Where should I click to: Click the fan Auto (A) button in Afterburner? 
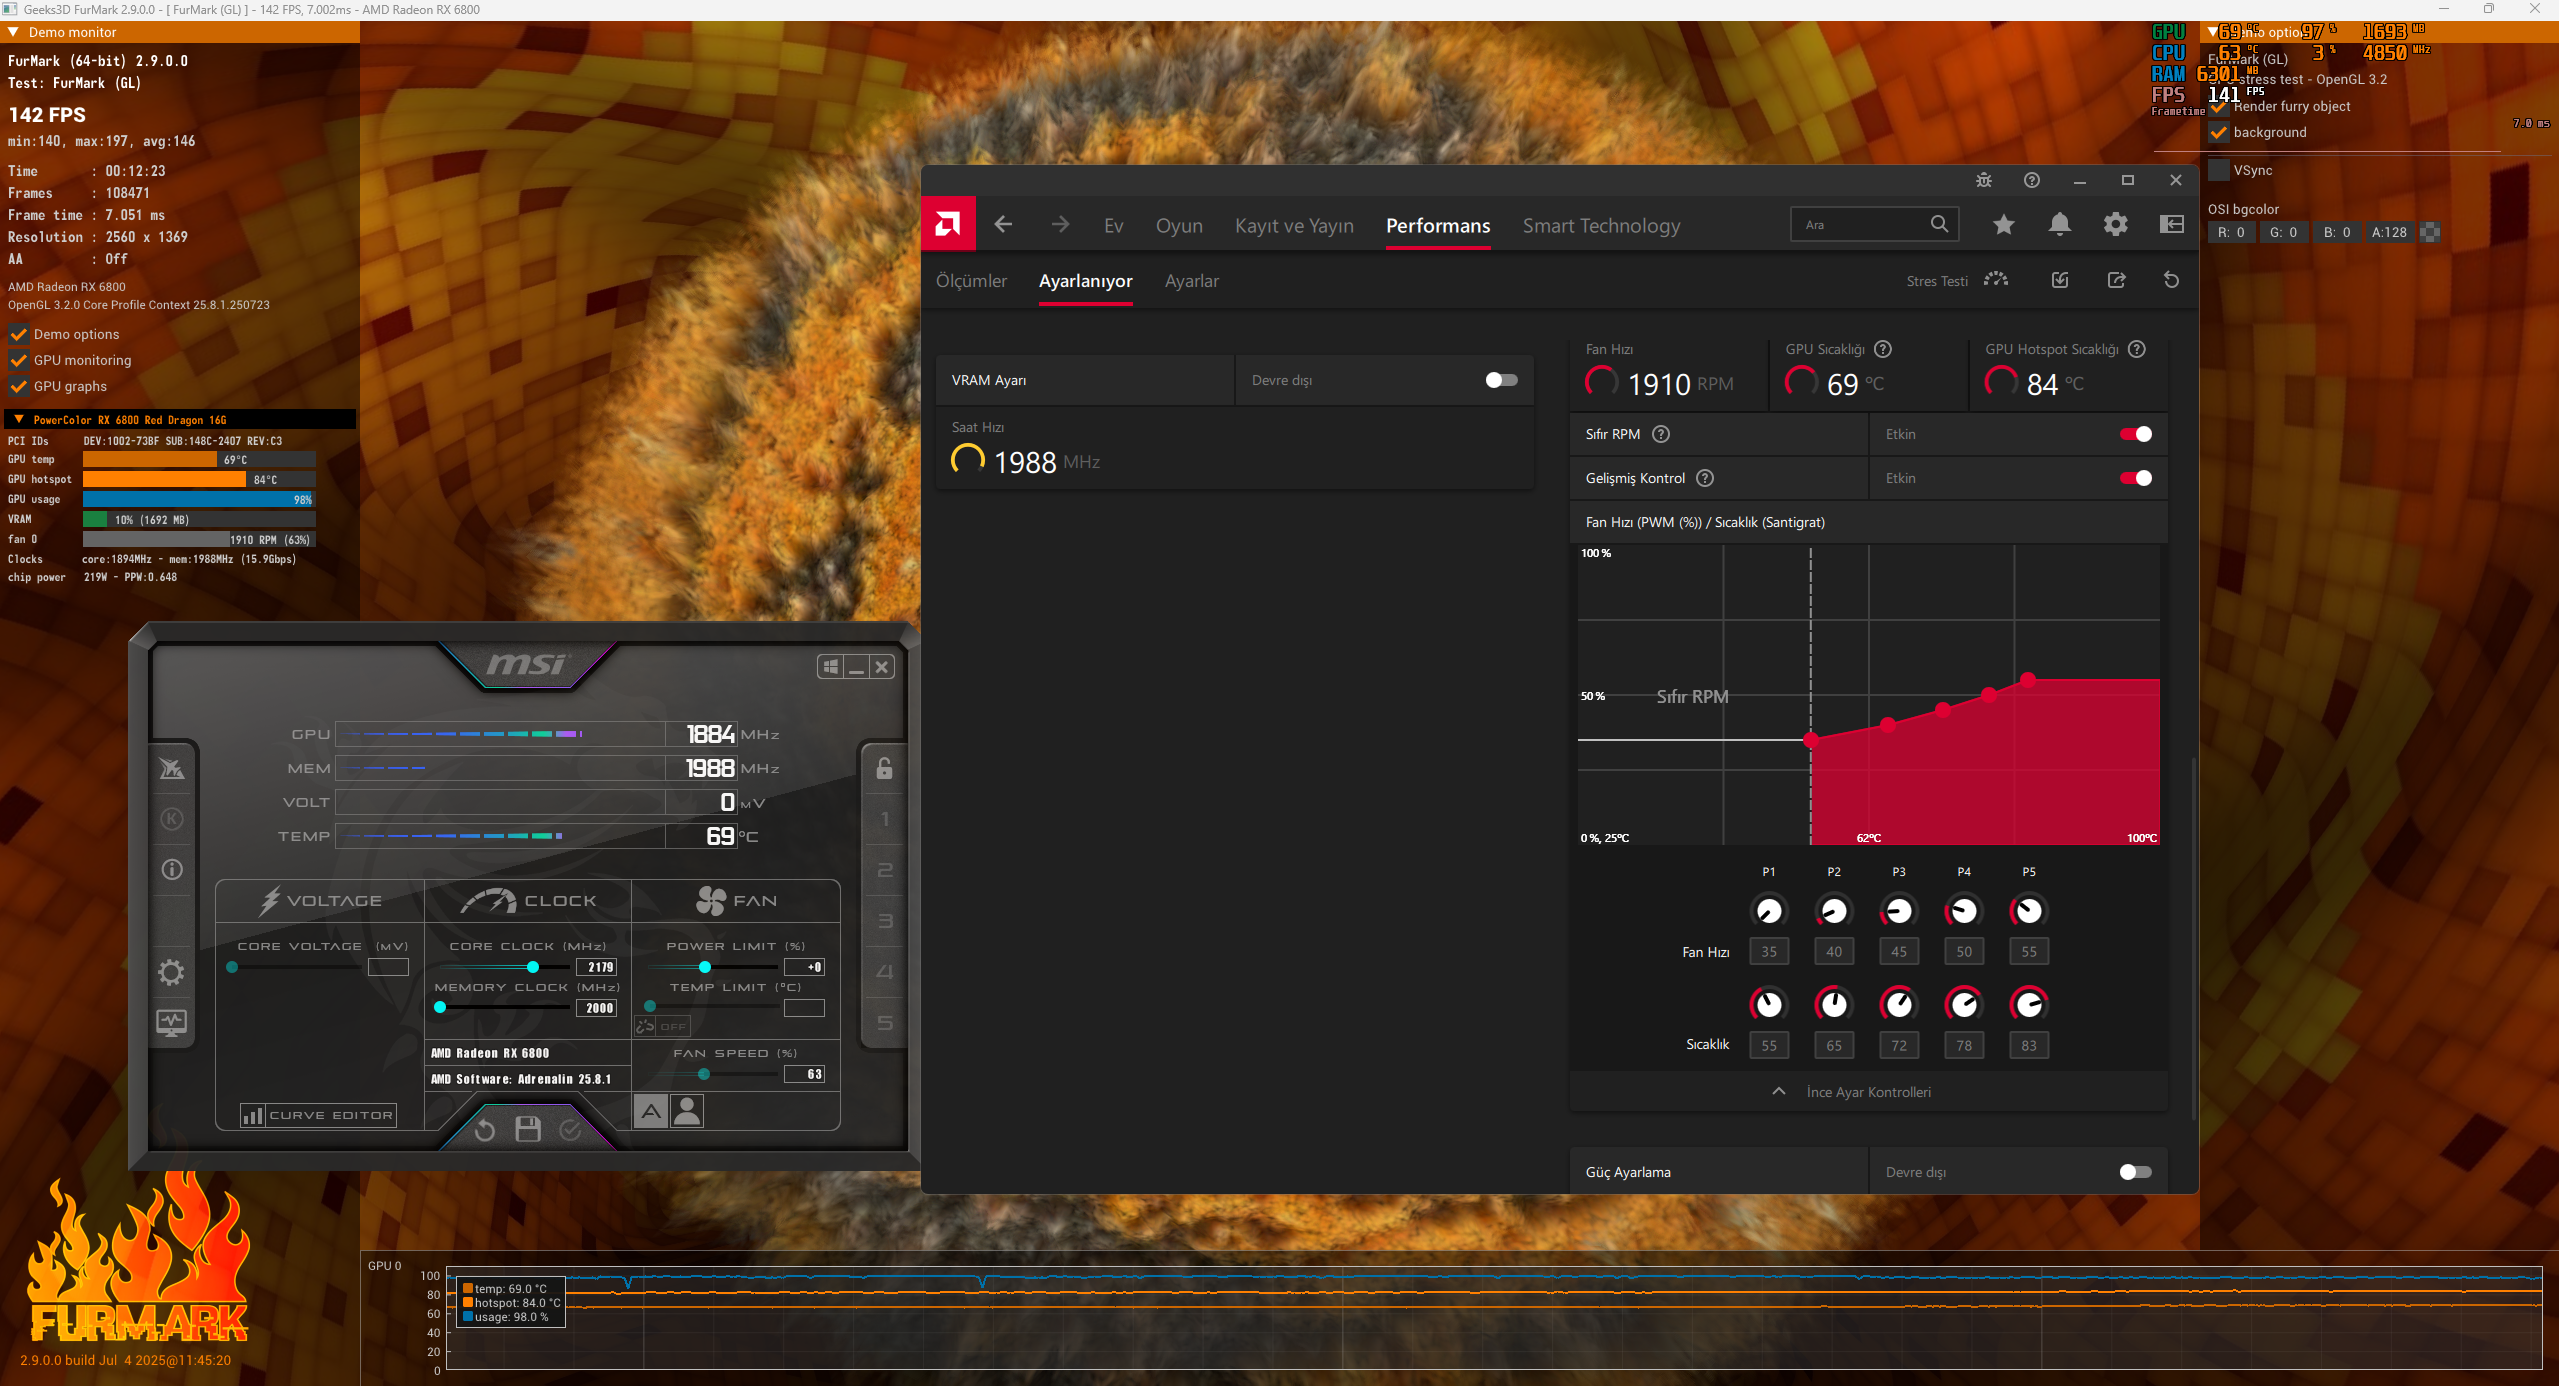(x=651, y=1110)
